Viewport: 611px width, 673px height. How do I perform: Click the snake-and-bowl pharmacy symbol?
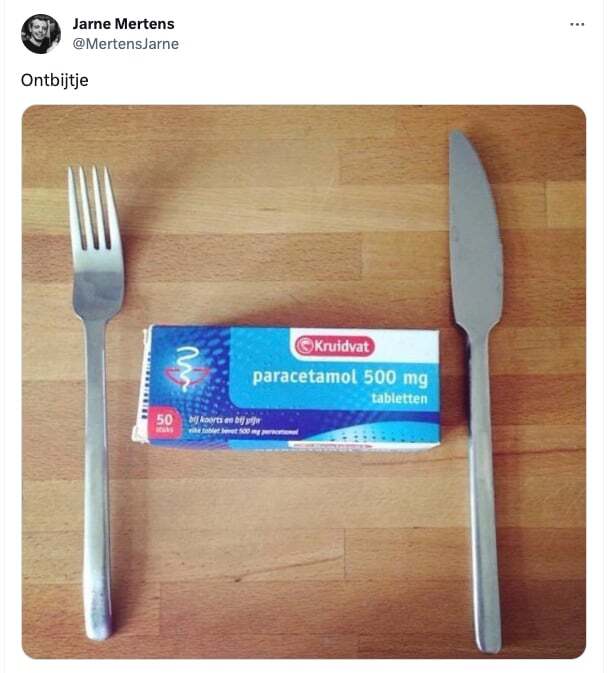[x=187, y=370]
